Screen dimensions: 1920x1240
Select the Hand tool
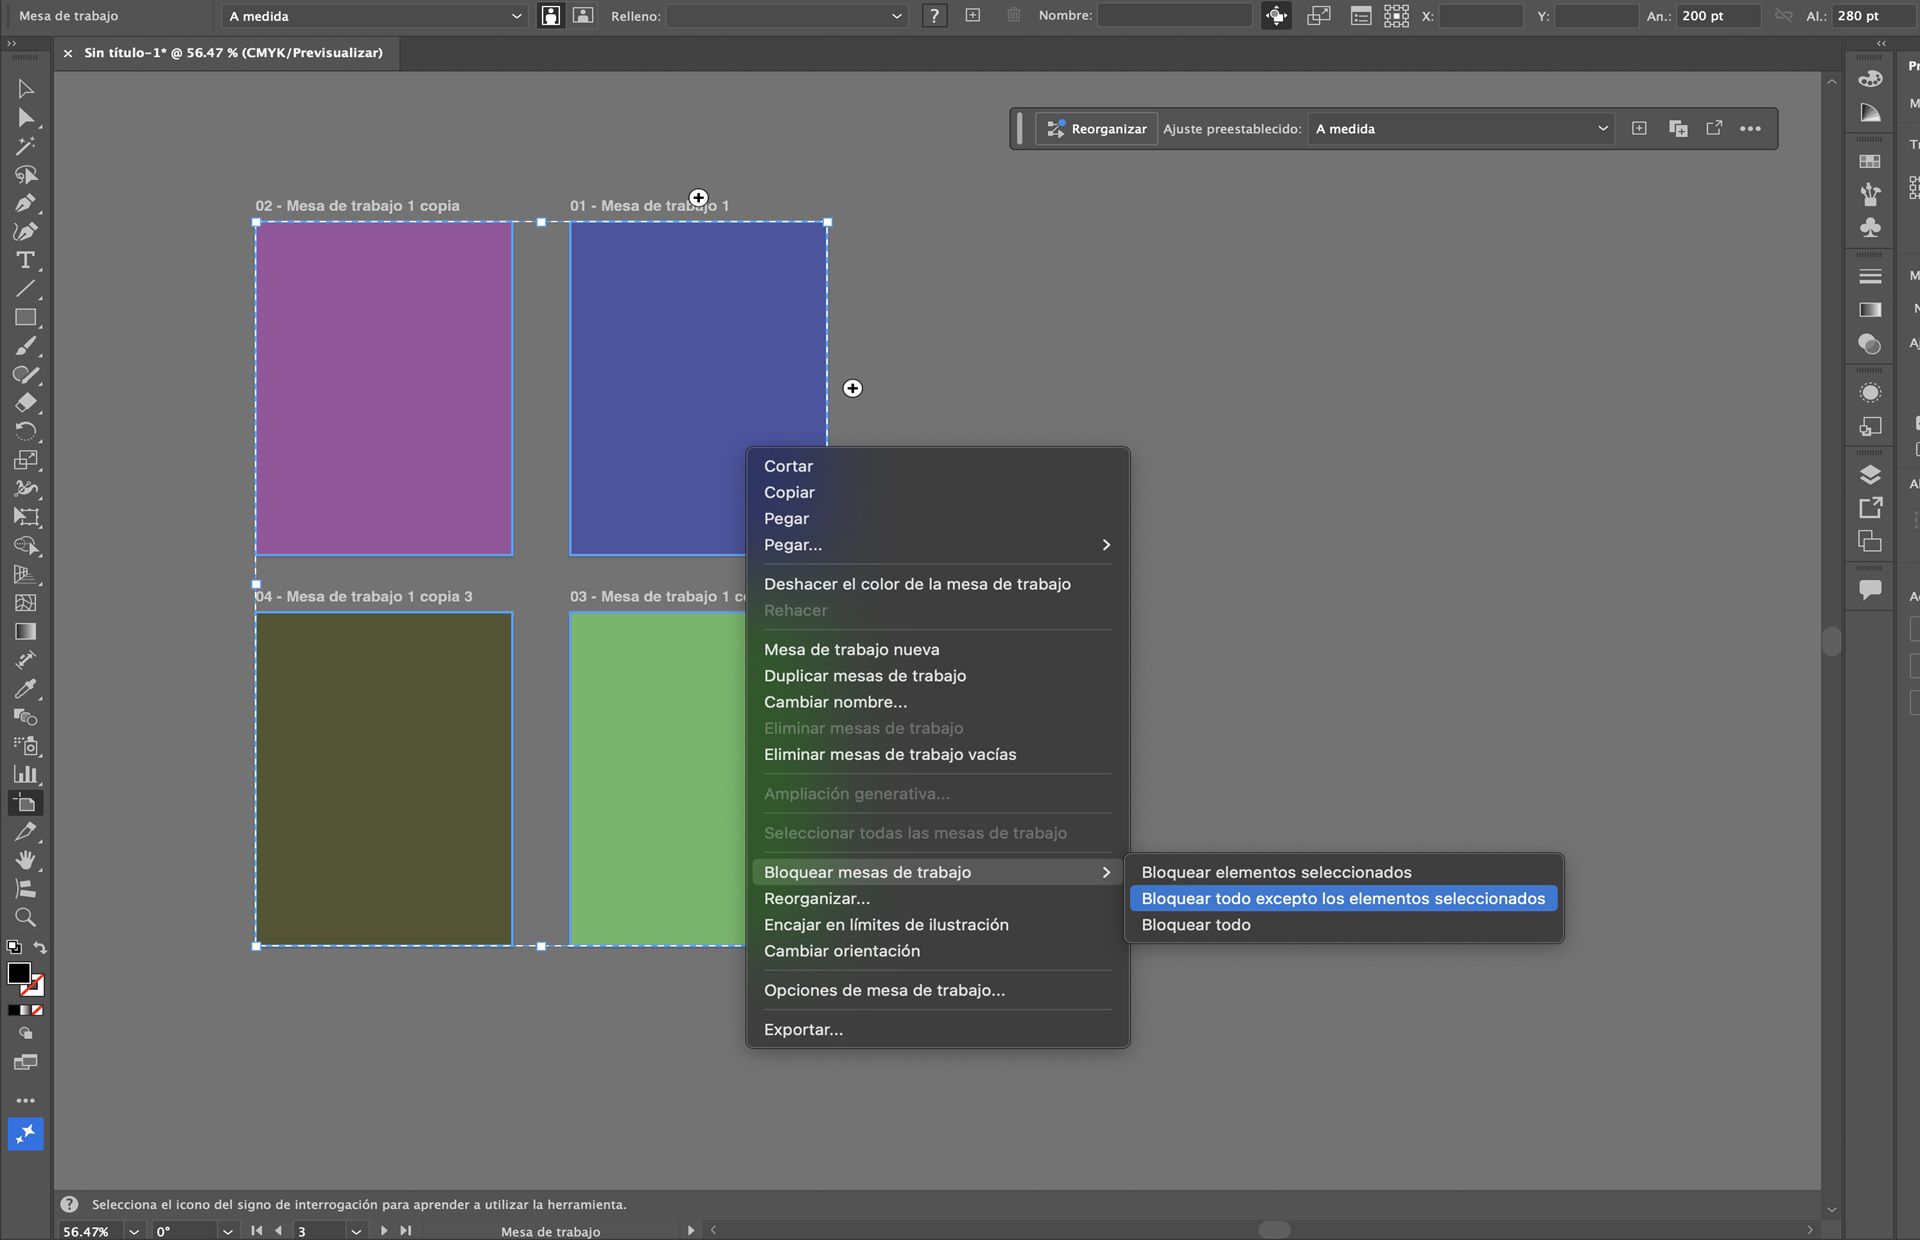click(x=25, y=860)
